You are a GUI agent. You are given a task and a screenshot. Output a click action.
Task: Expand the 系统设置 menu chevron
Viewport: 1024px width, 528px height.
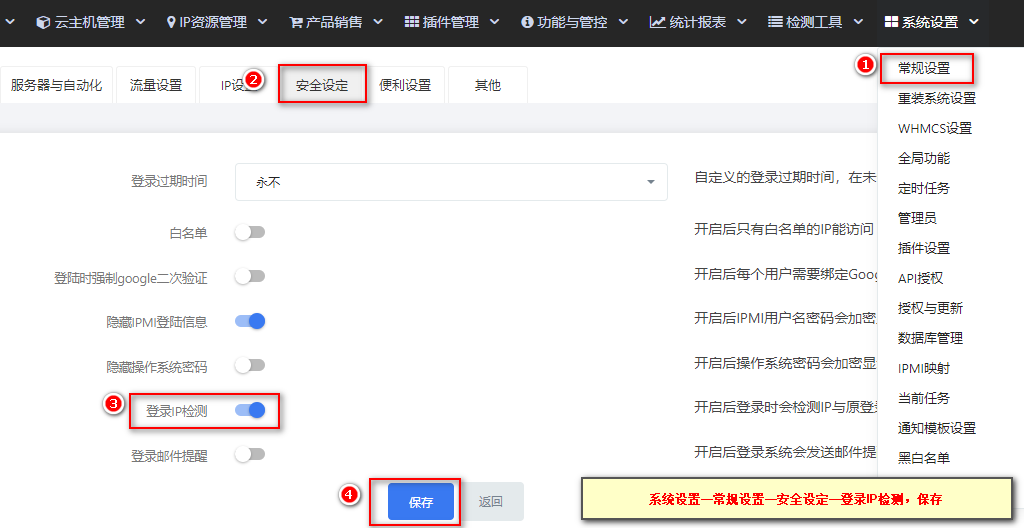point(974,22)
